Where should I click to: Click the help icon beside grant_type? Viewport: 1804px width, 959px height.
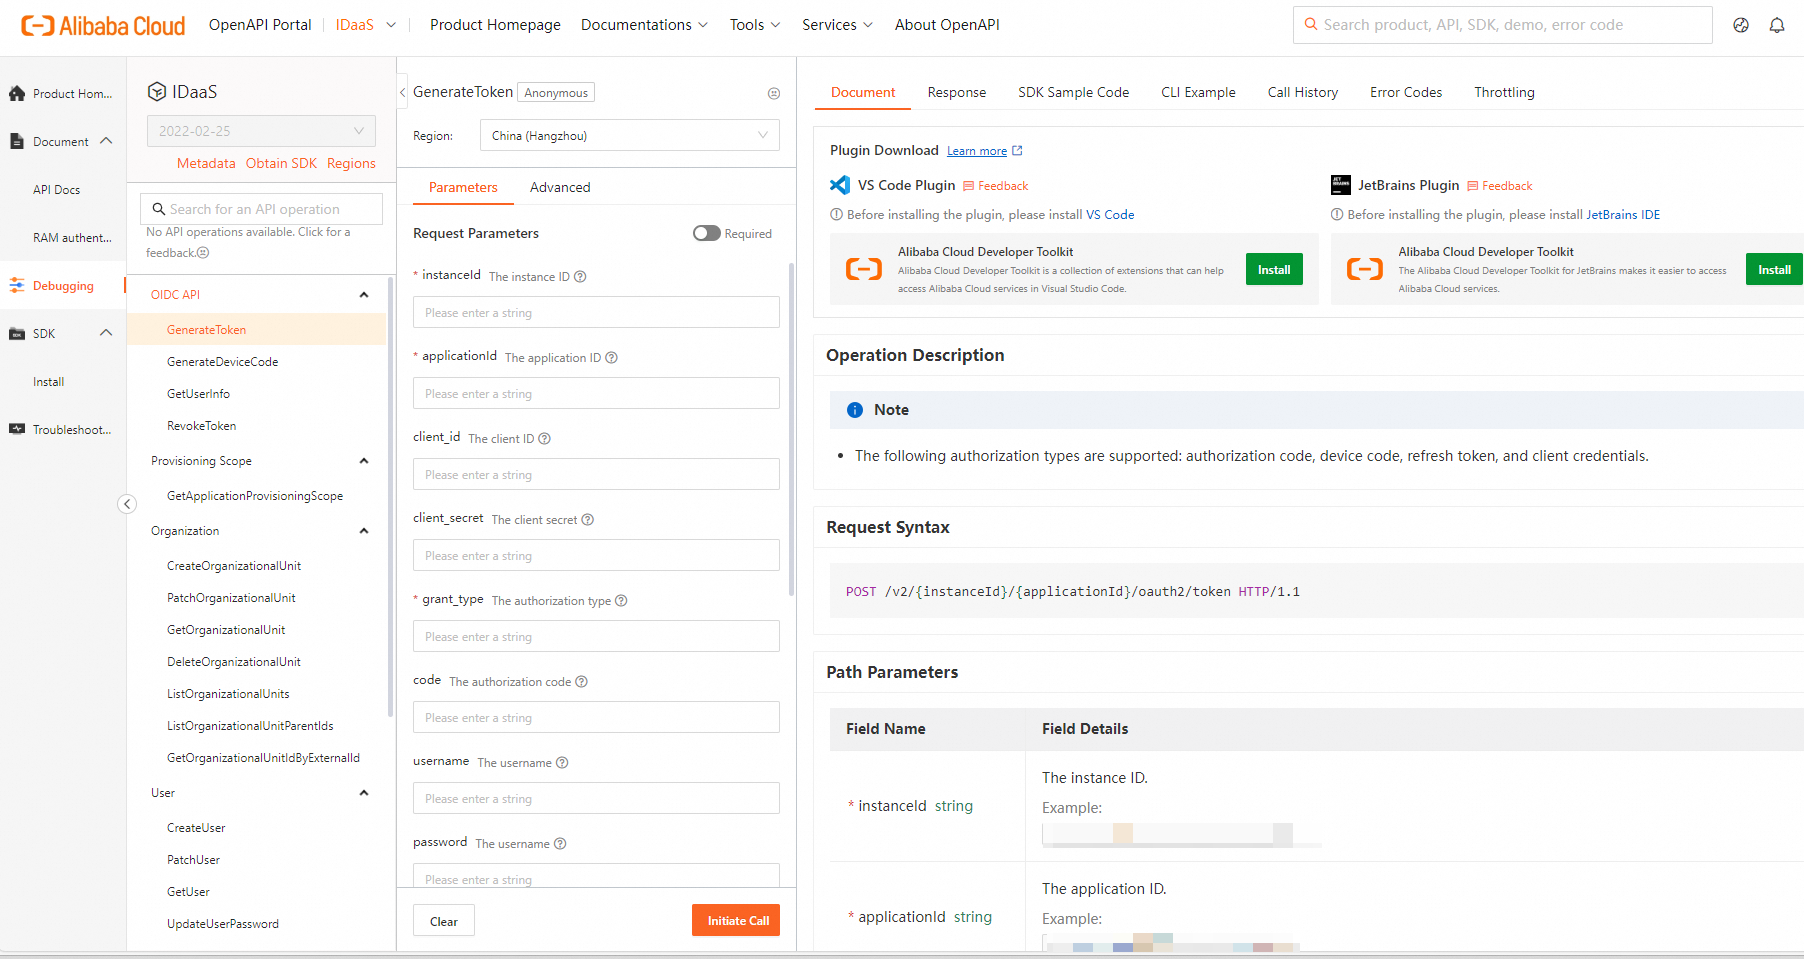[x=621, y=601]
